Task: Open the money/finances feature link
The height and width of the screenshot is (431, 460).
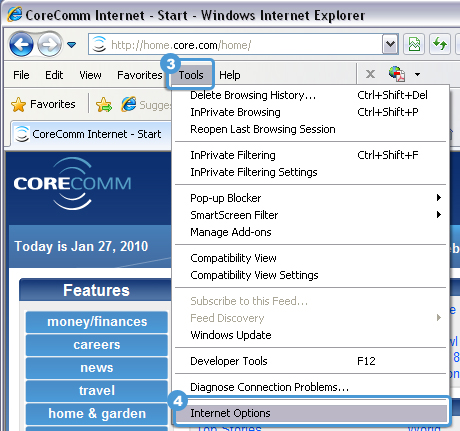Action: coord(97,322)
